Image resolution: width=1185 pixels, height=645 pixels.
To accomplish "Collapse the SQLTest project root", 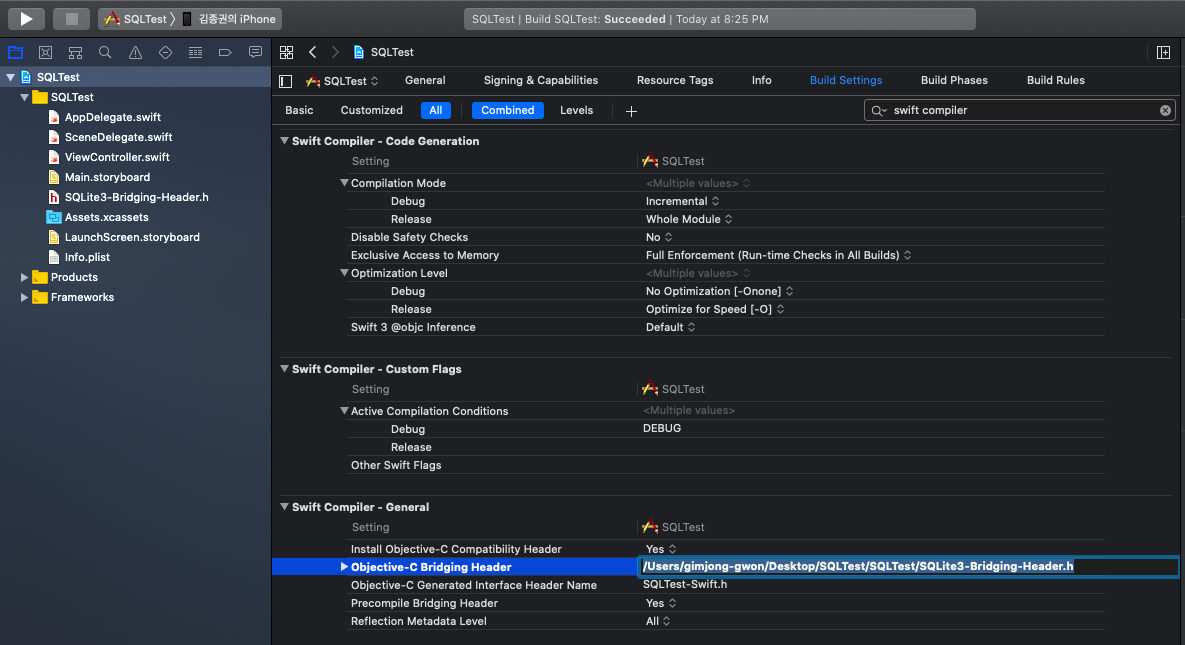I will 11,77.
